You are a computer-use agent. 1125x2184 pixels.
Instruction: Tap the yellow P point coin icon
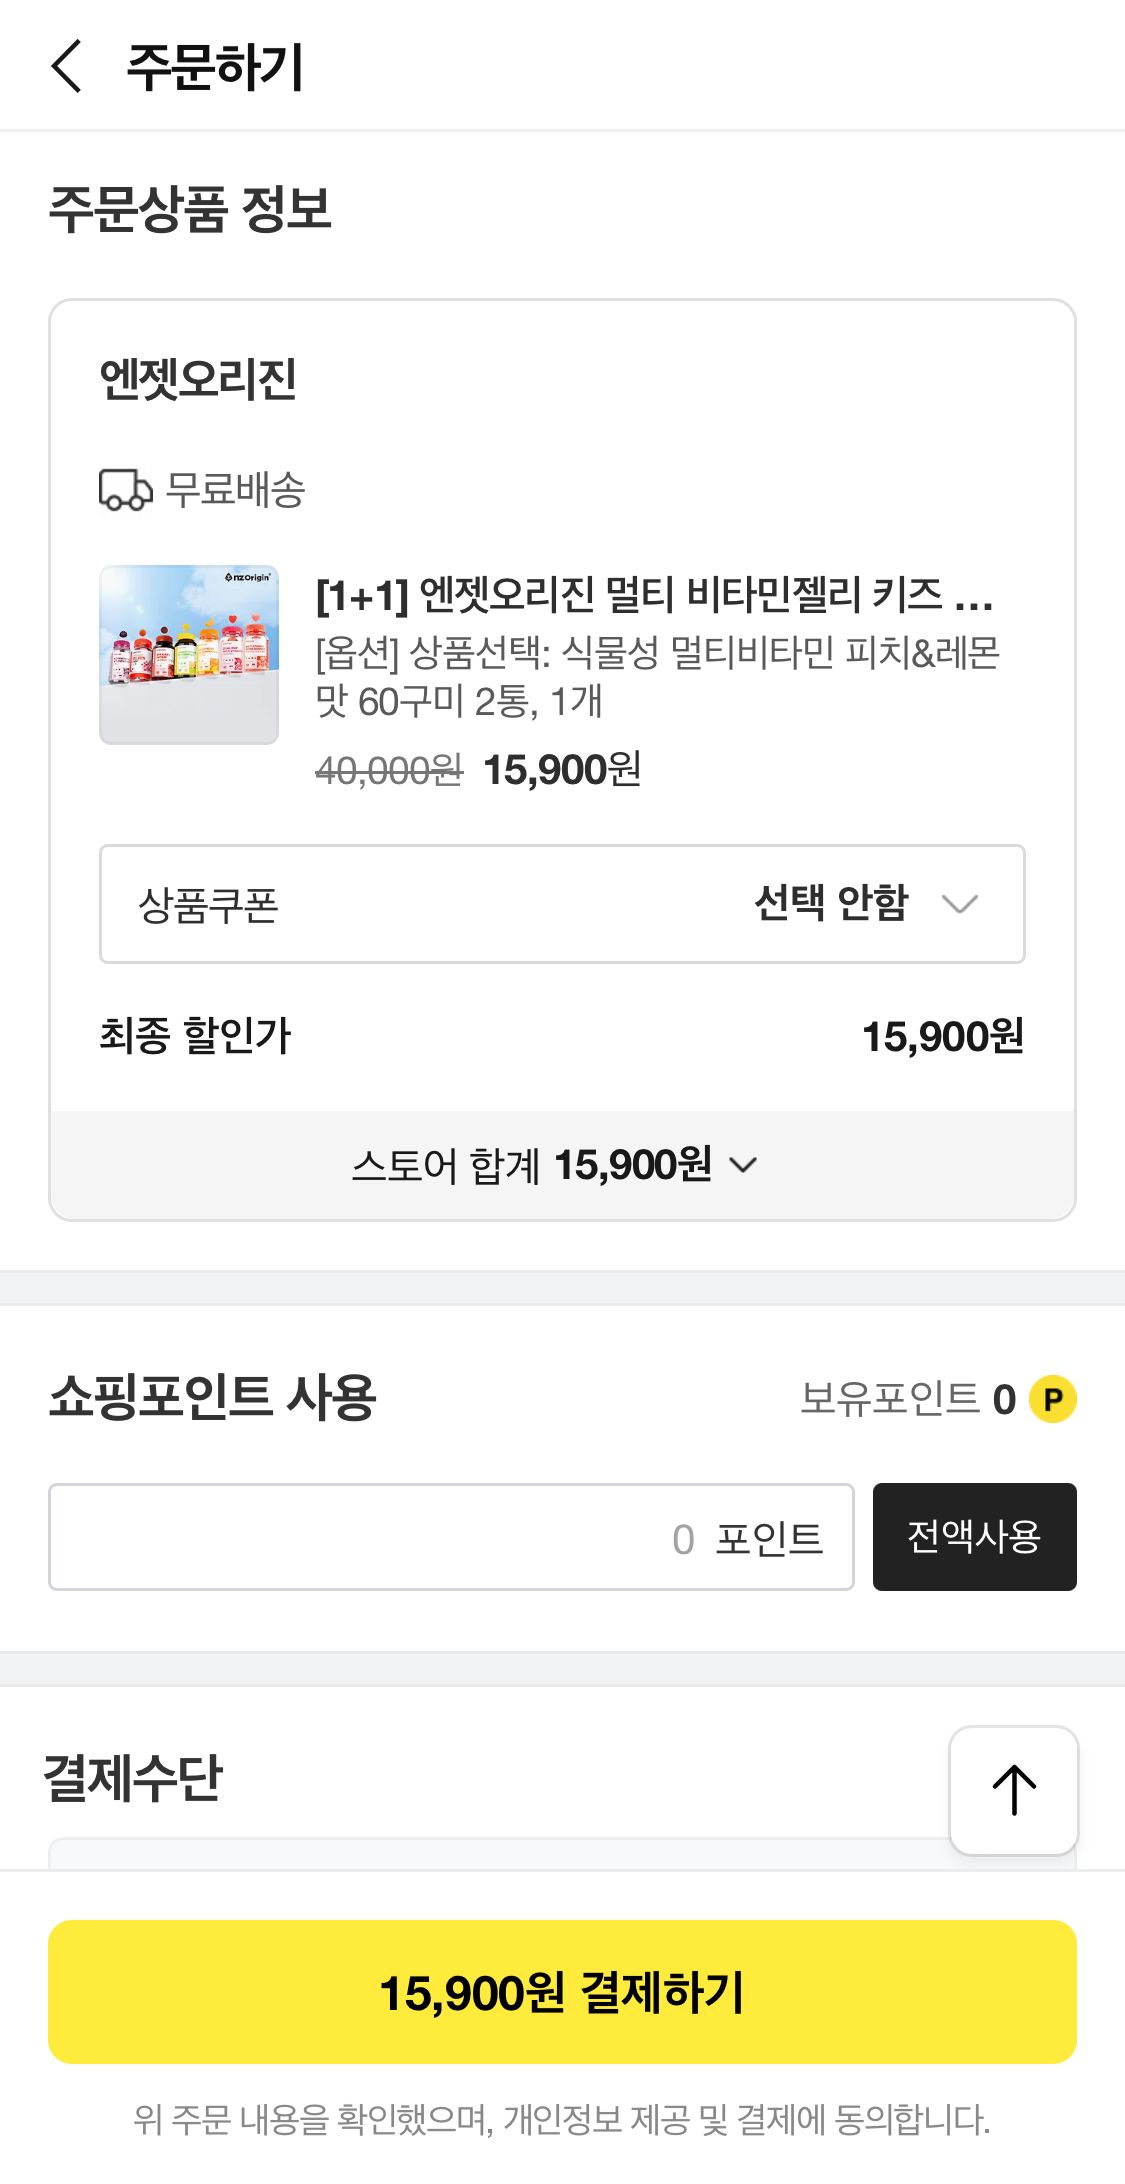1052,1399
